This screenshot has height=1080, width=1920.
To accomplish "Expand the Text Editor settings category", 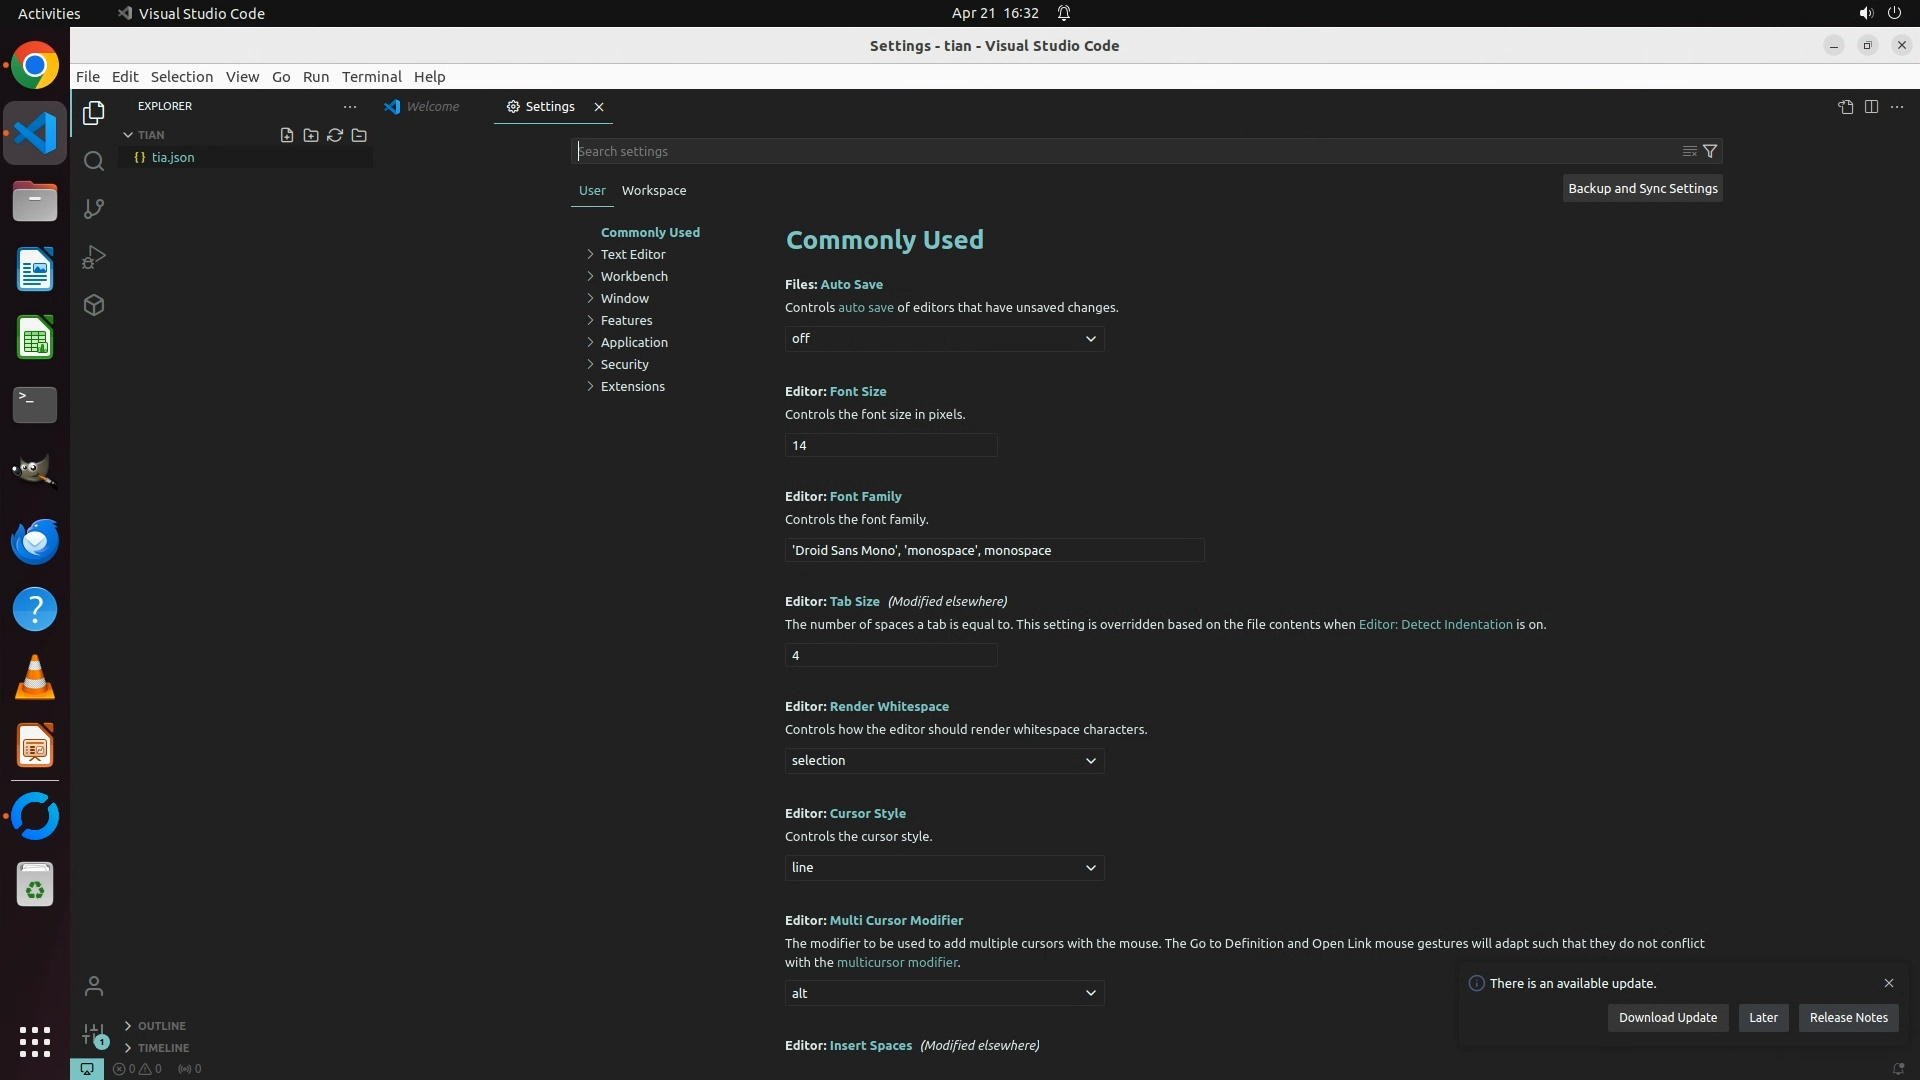I will [x=632, y=254].
